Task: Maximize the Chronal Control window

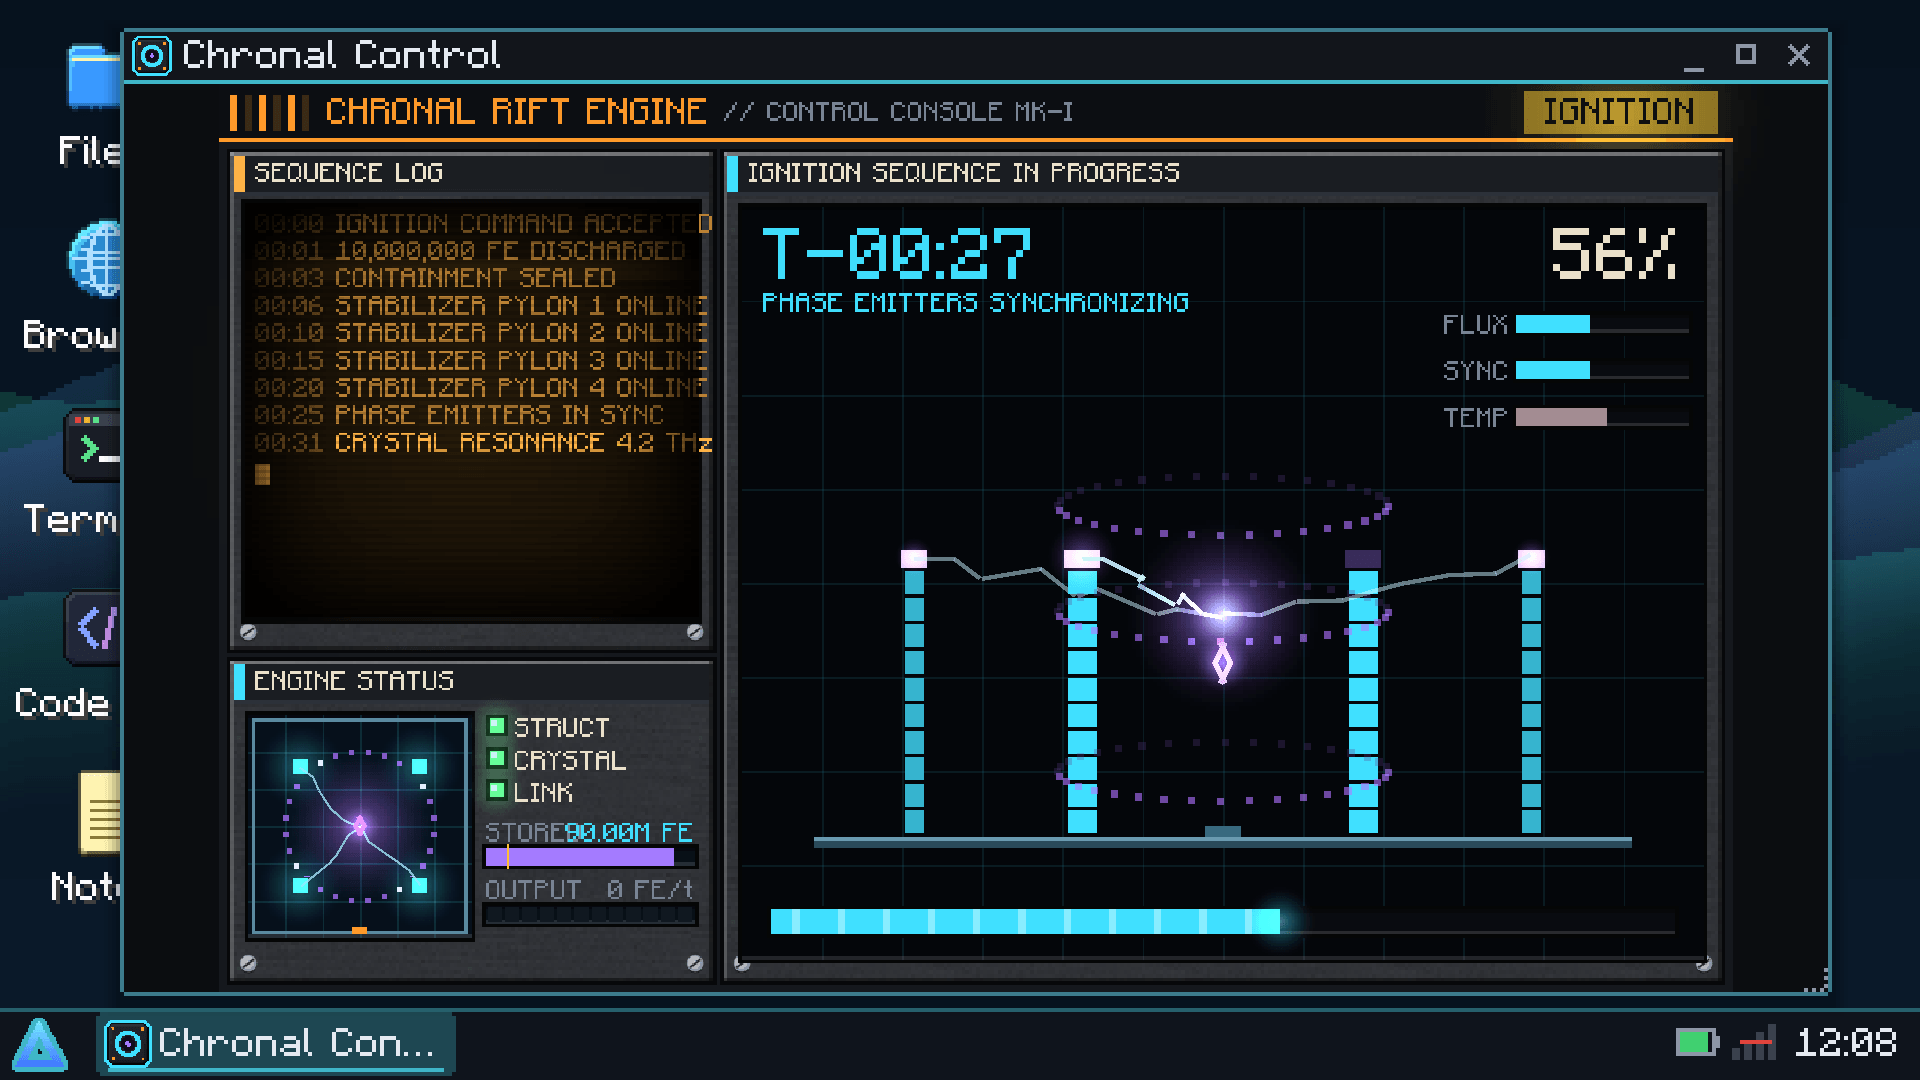Action: coord(1746,55)
